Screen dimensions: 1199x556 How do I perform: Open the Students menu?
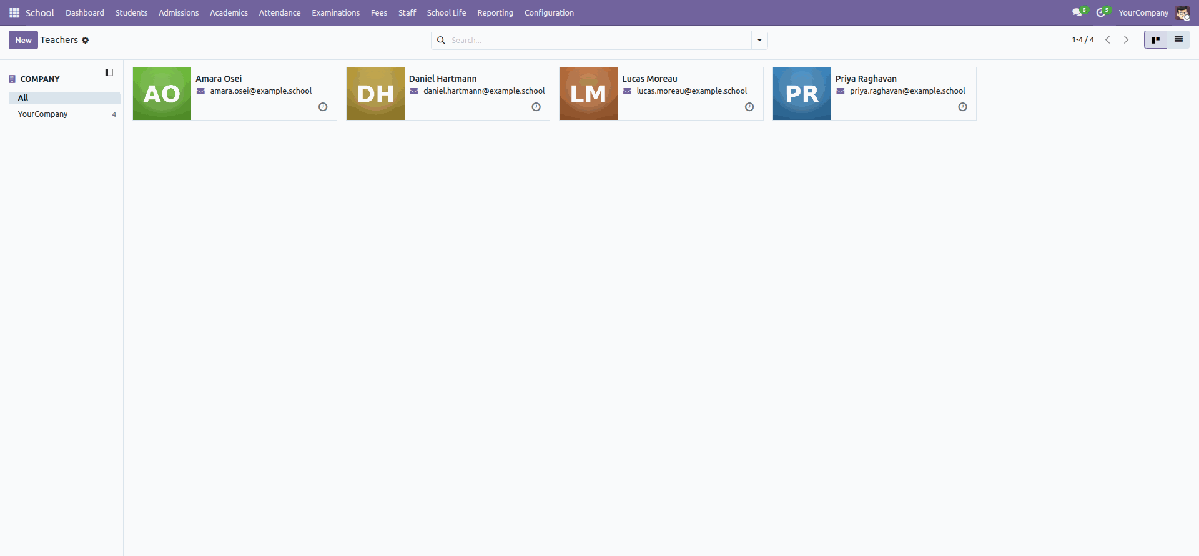(x=132, y=13)
